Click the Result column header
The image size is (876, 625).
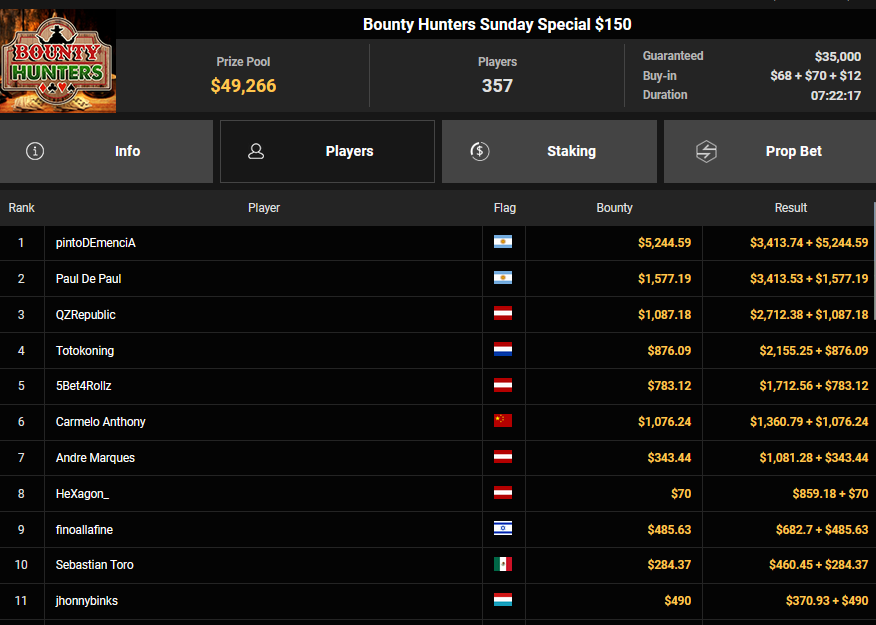click(x=790, y=208)
